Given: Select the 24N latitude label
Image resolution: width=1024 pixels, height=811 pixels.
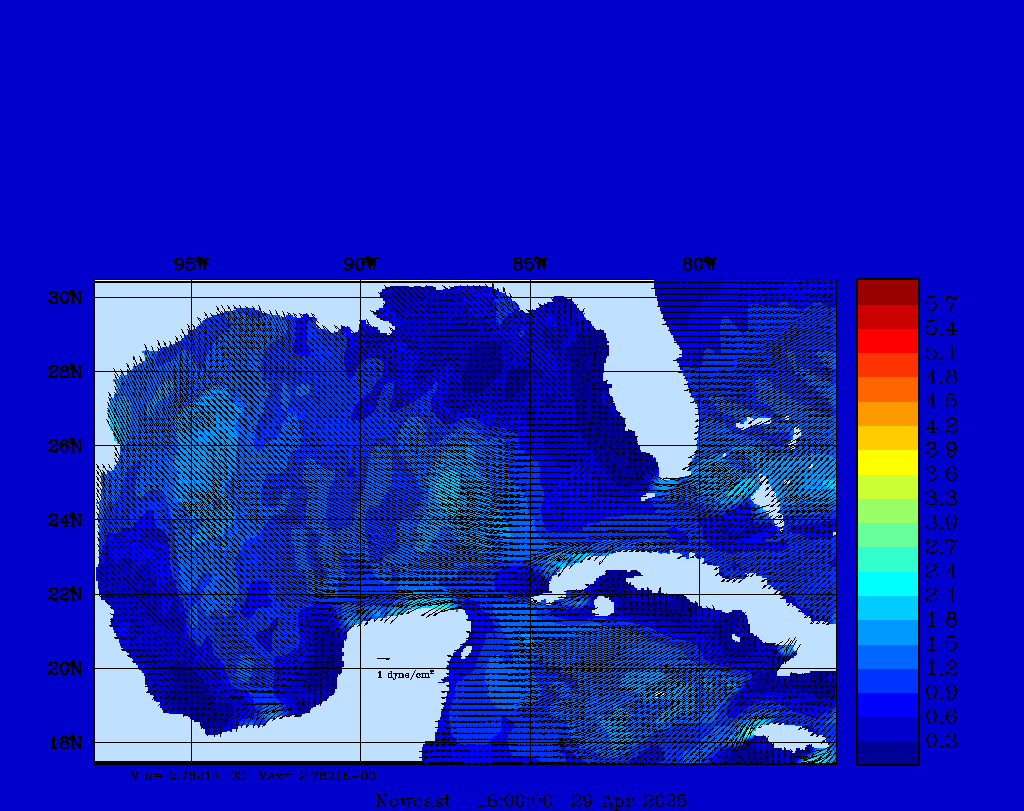Looking at the screenshot, I should (64, 520).
